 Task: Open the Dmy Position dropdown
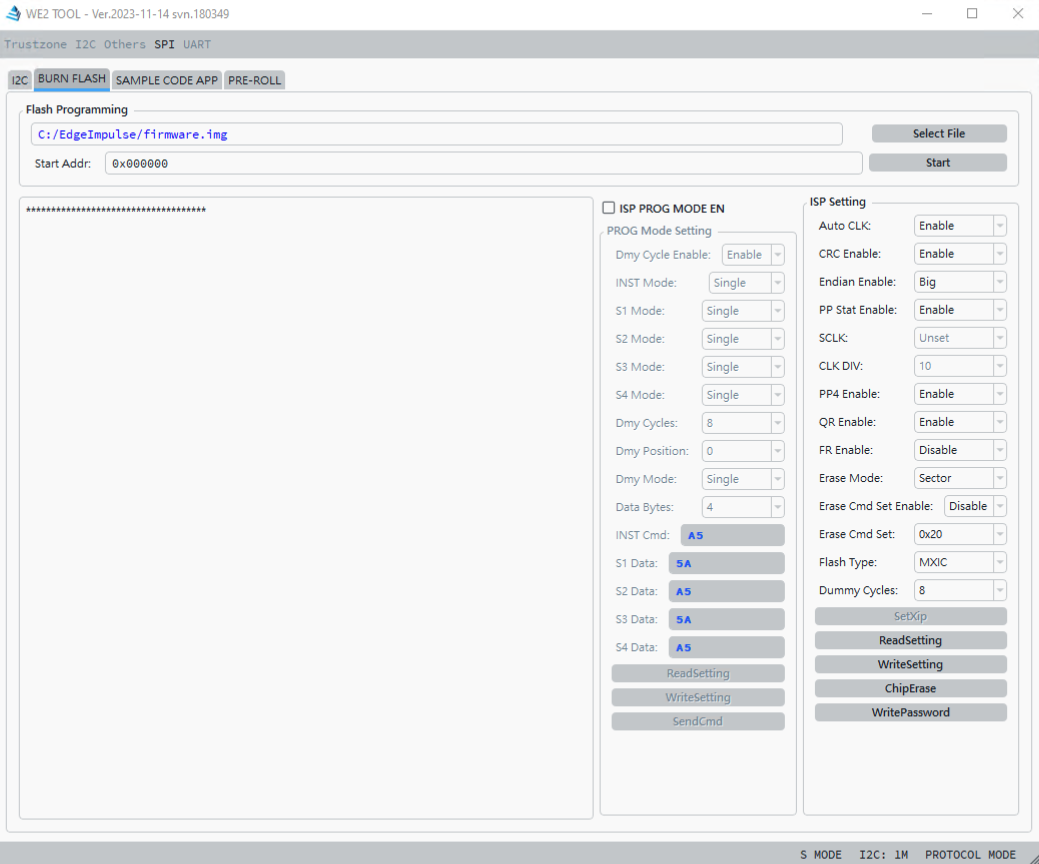point(743,451)
